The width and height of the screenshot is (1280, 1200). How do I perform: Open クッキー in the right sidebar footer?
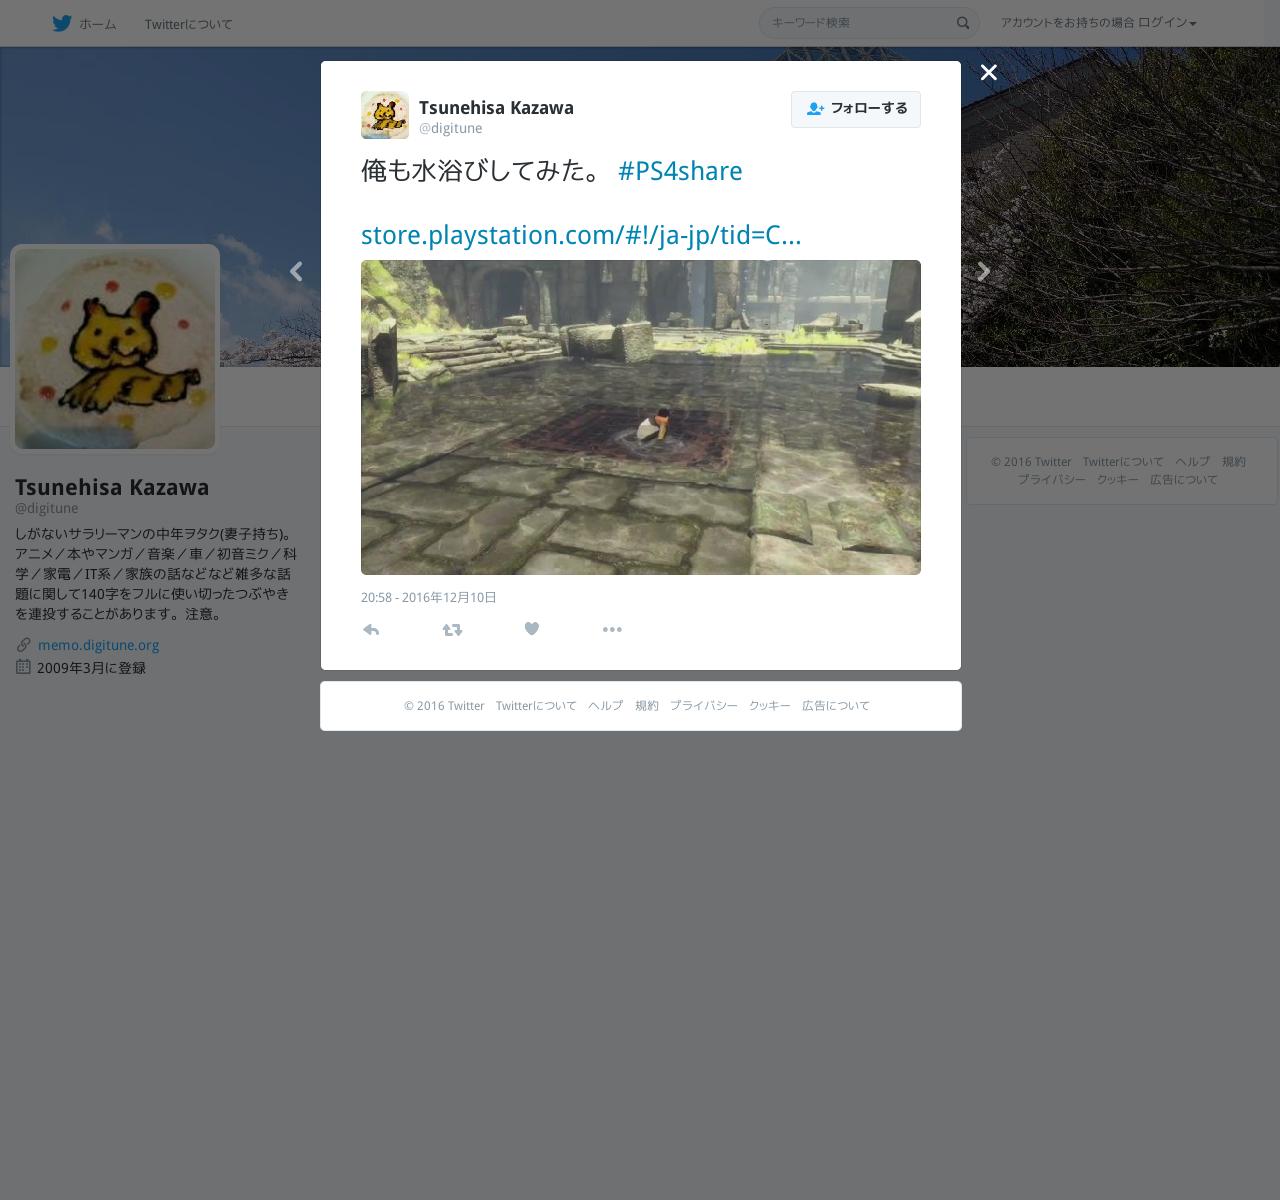(x=1118, y=480)
